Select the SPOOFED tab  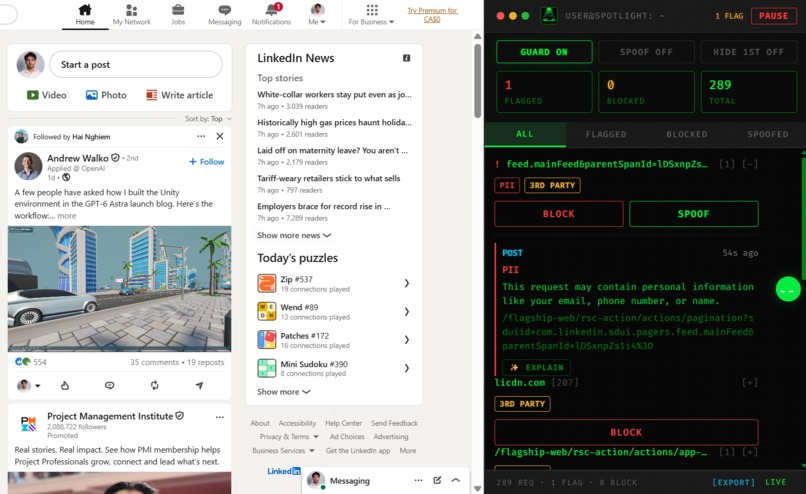767,134
